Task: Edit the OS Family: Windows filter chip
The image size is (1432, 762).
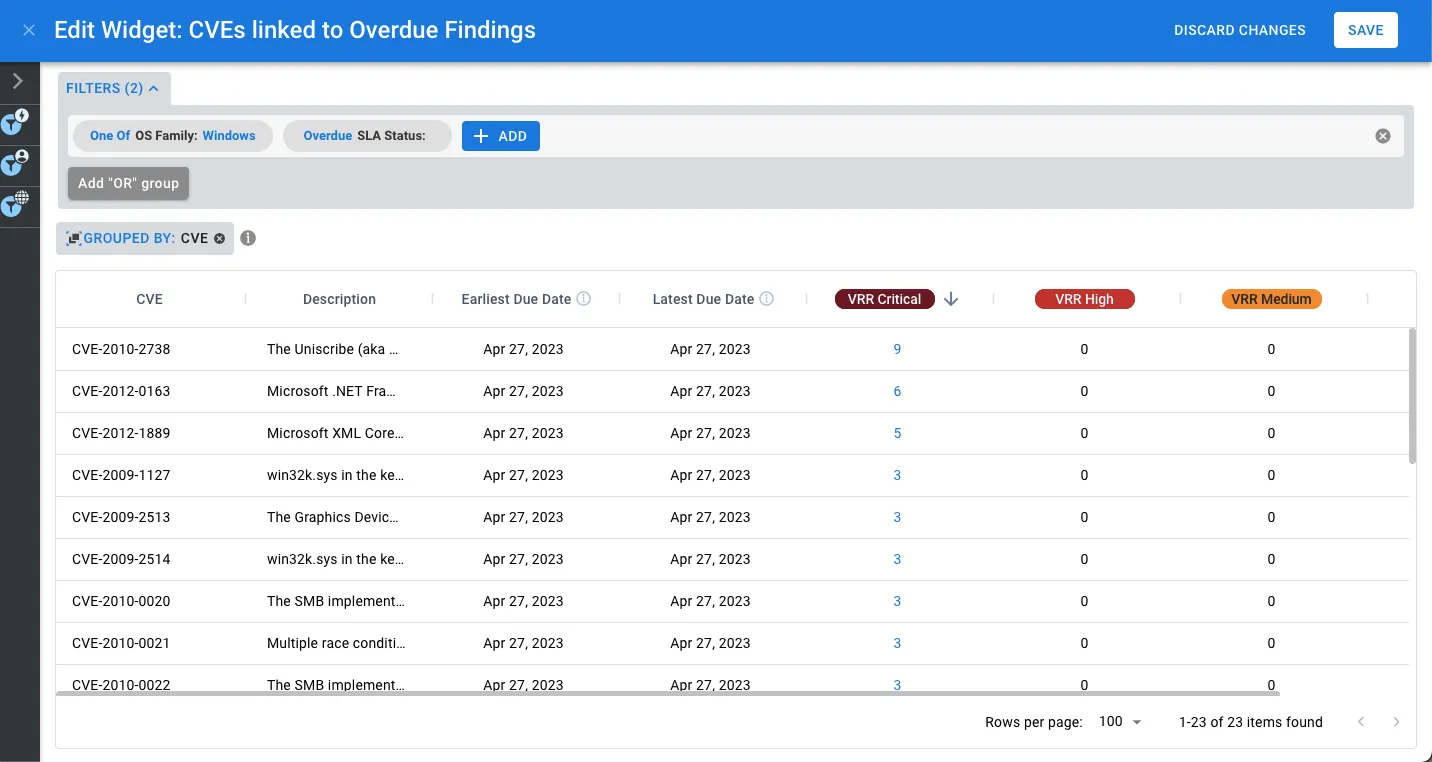Action: 173,136
